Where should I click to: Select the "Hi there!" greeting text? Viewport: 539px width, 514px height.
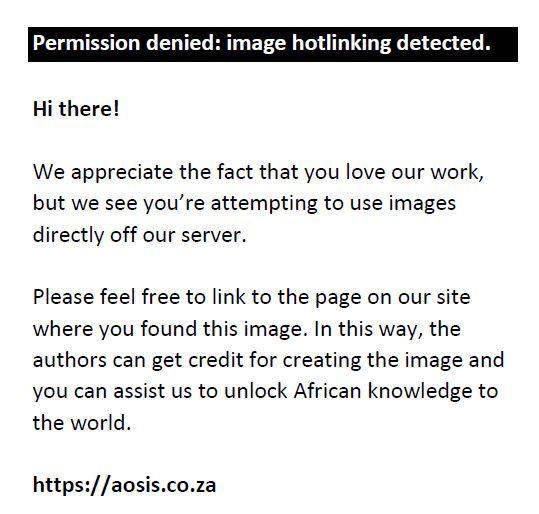(x=76, y=109)
